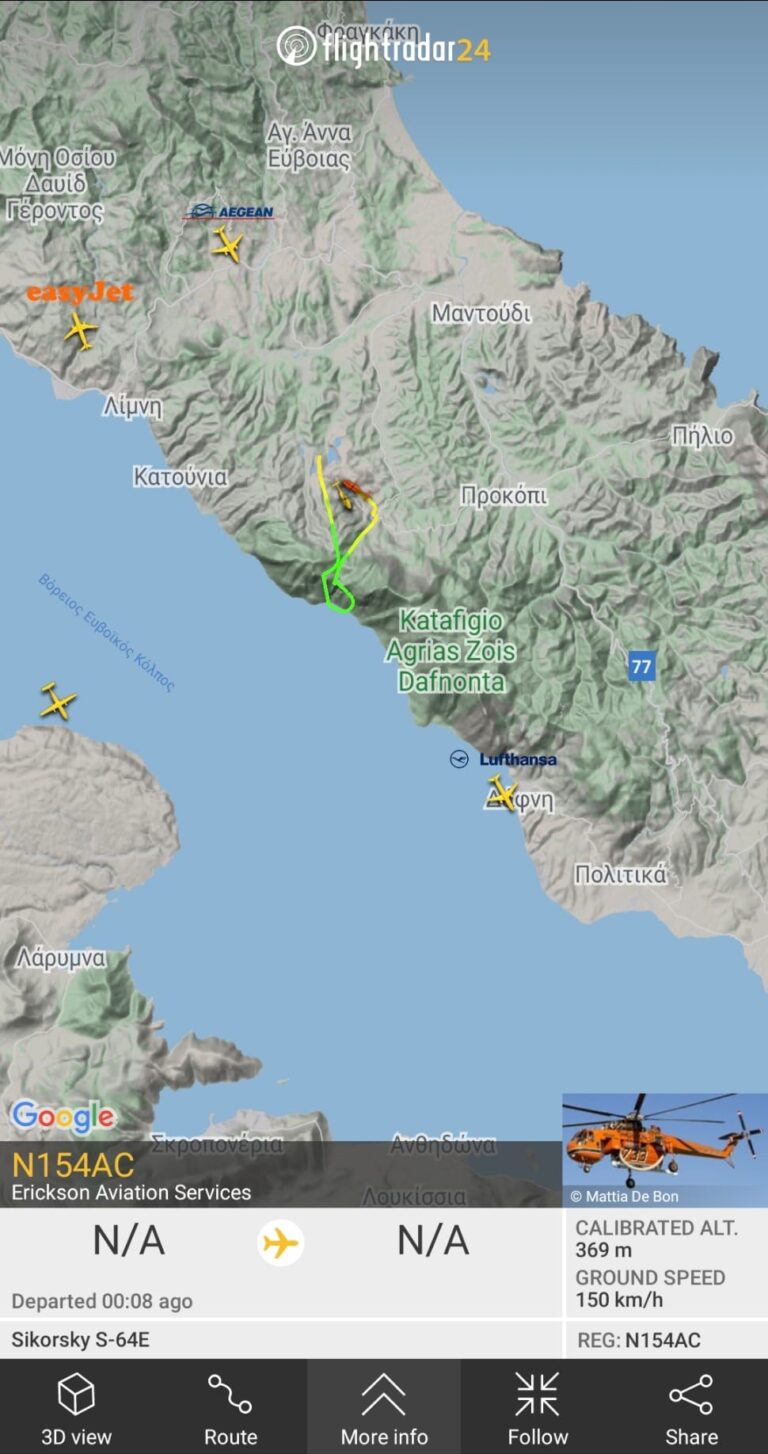Tap the N154AC callsign header
The height and width of the screenshot is (1454, 768).
pyautogui.click(x=73, y=1165)
